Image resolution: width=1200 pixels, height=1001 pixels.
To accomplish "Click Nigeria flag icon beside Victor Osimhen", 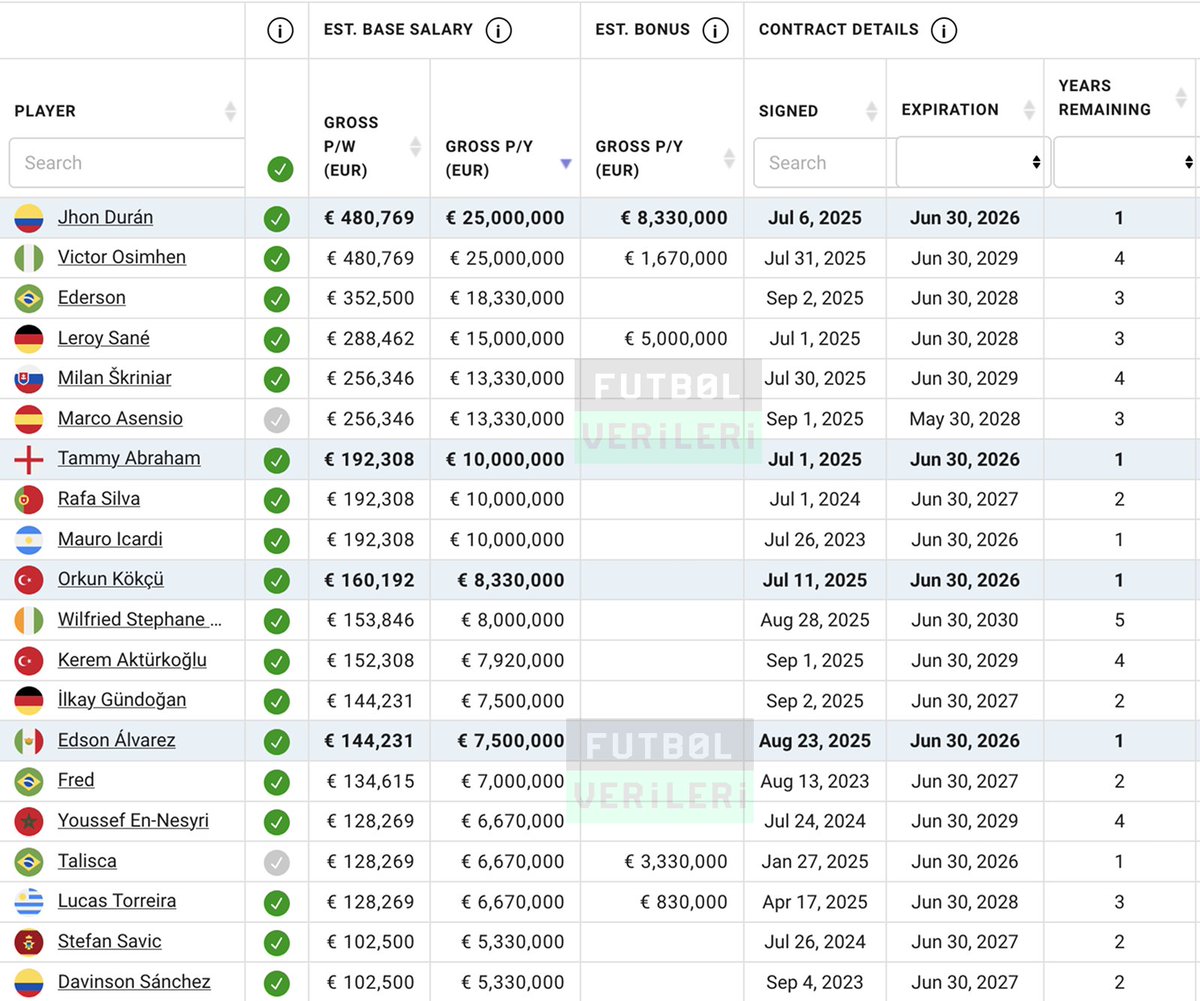I will (29, 258).
